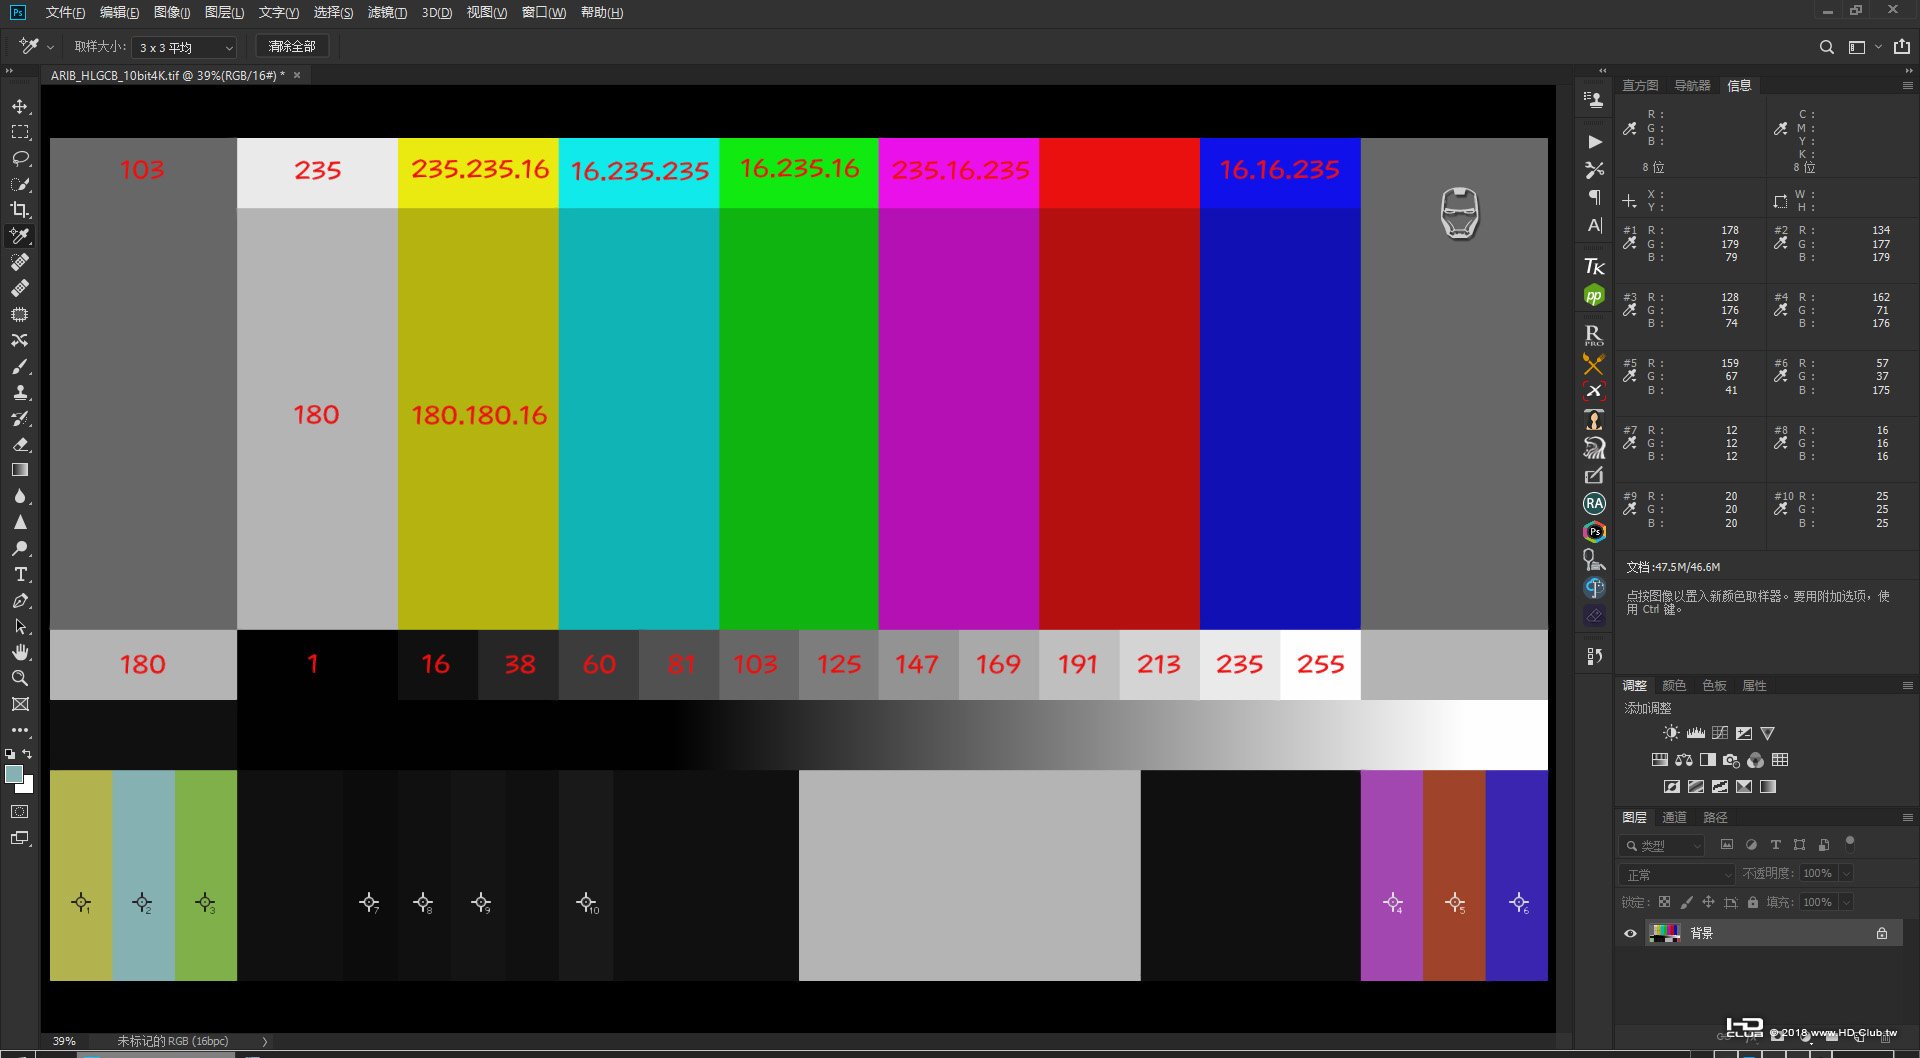1920x1058 pixels.
Task: Open the layer filter 类型 dropdown
Action: click(x=1661, y=846)
